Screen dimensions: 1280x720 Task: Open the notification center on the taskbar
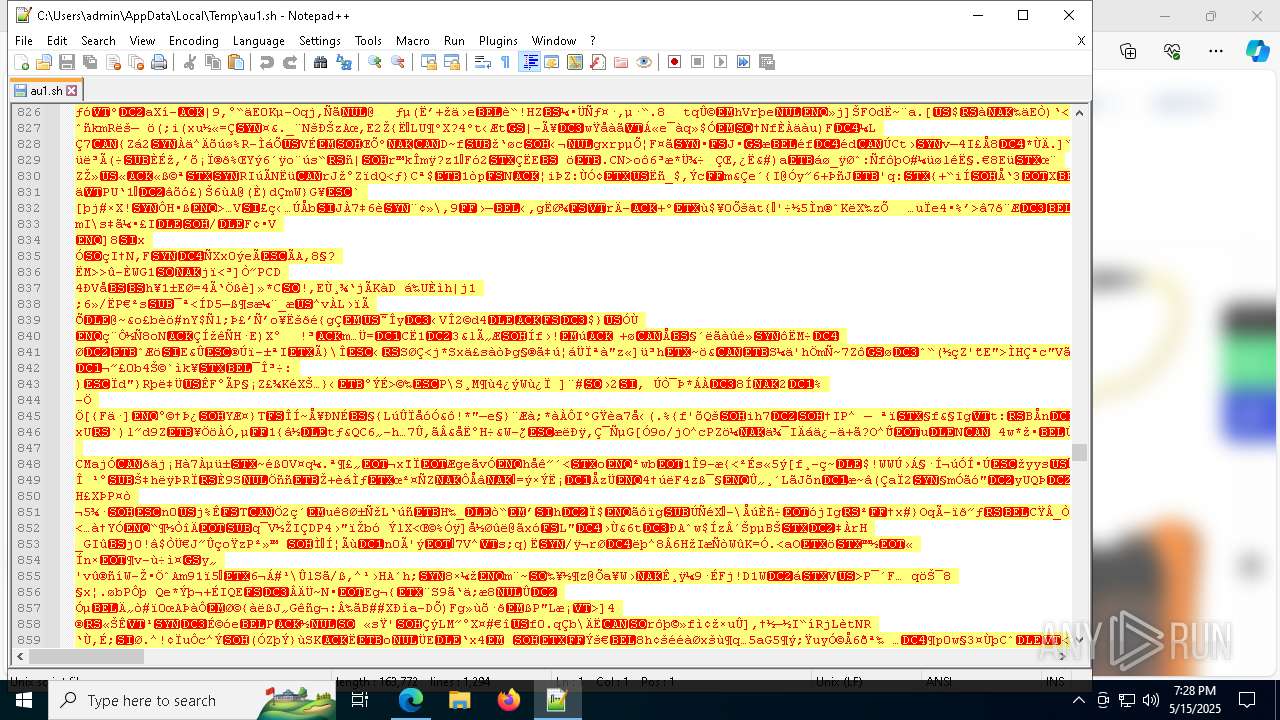click(1247, 700)
